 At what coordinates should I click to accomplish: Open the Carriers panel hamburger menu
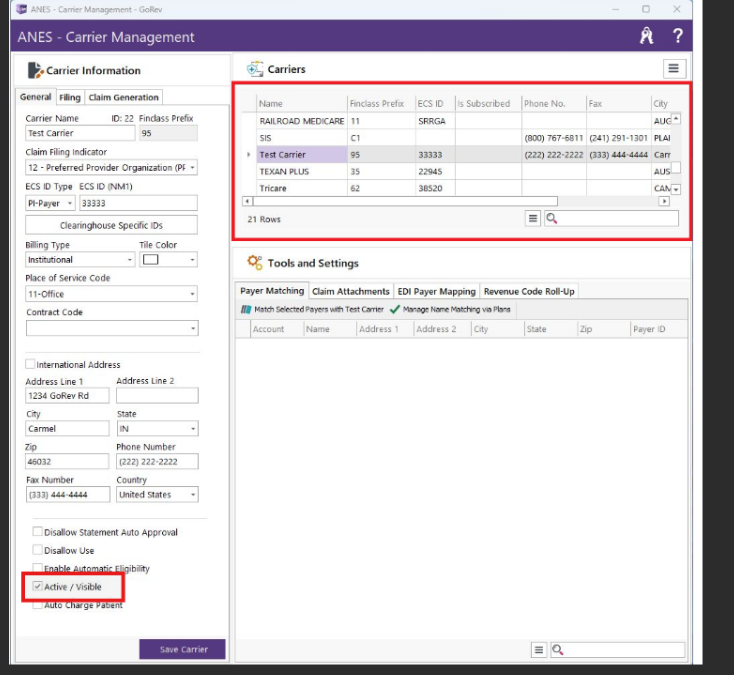(x=673, y=68)
